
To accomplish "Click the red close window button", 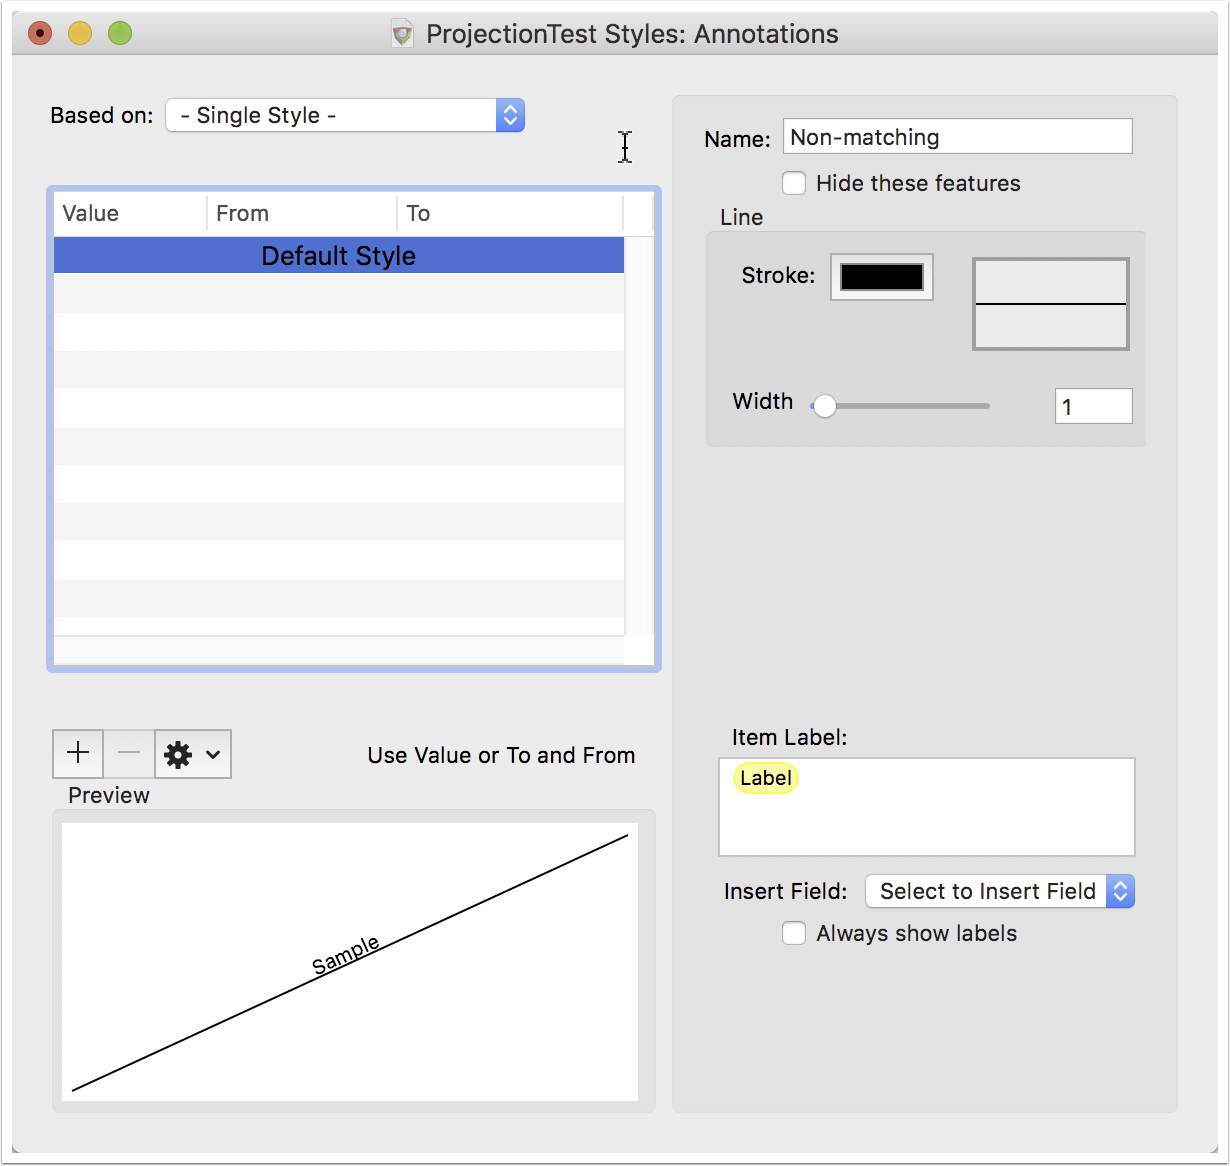I will click(x=40, y=34).
